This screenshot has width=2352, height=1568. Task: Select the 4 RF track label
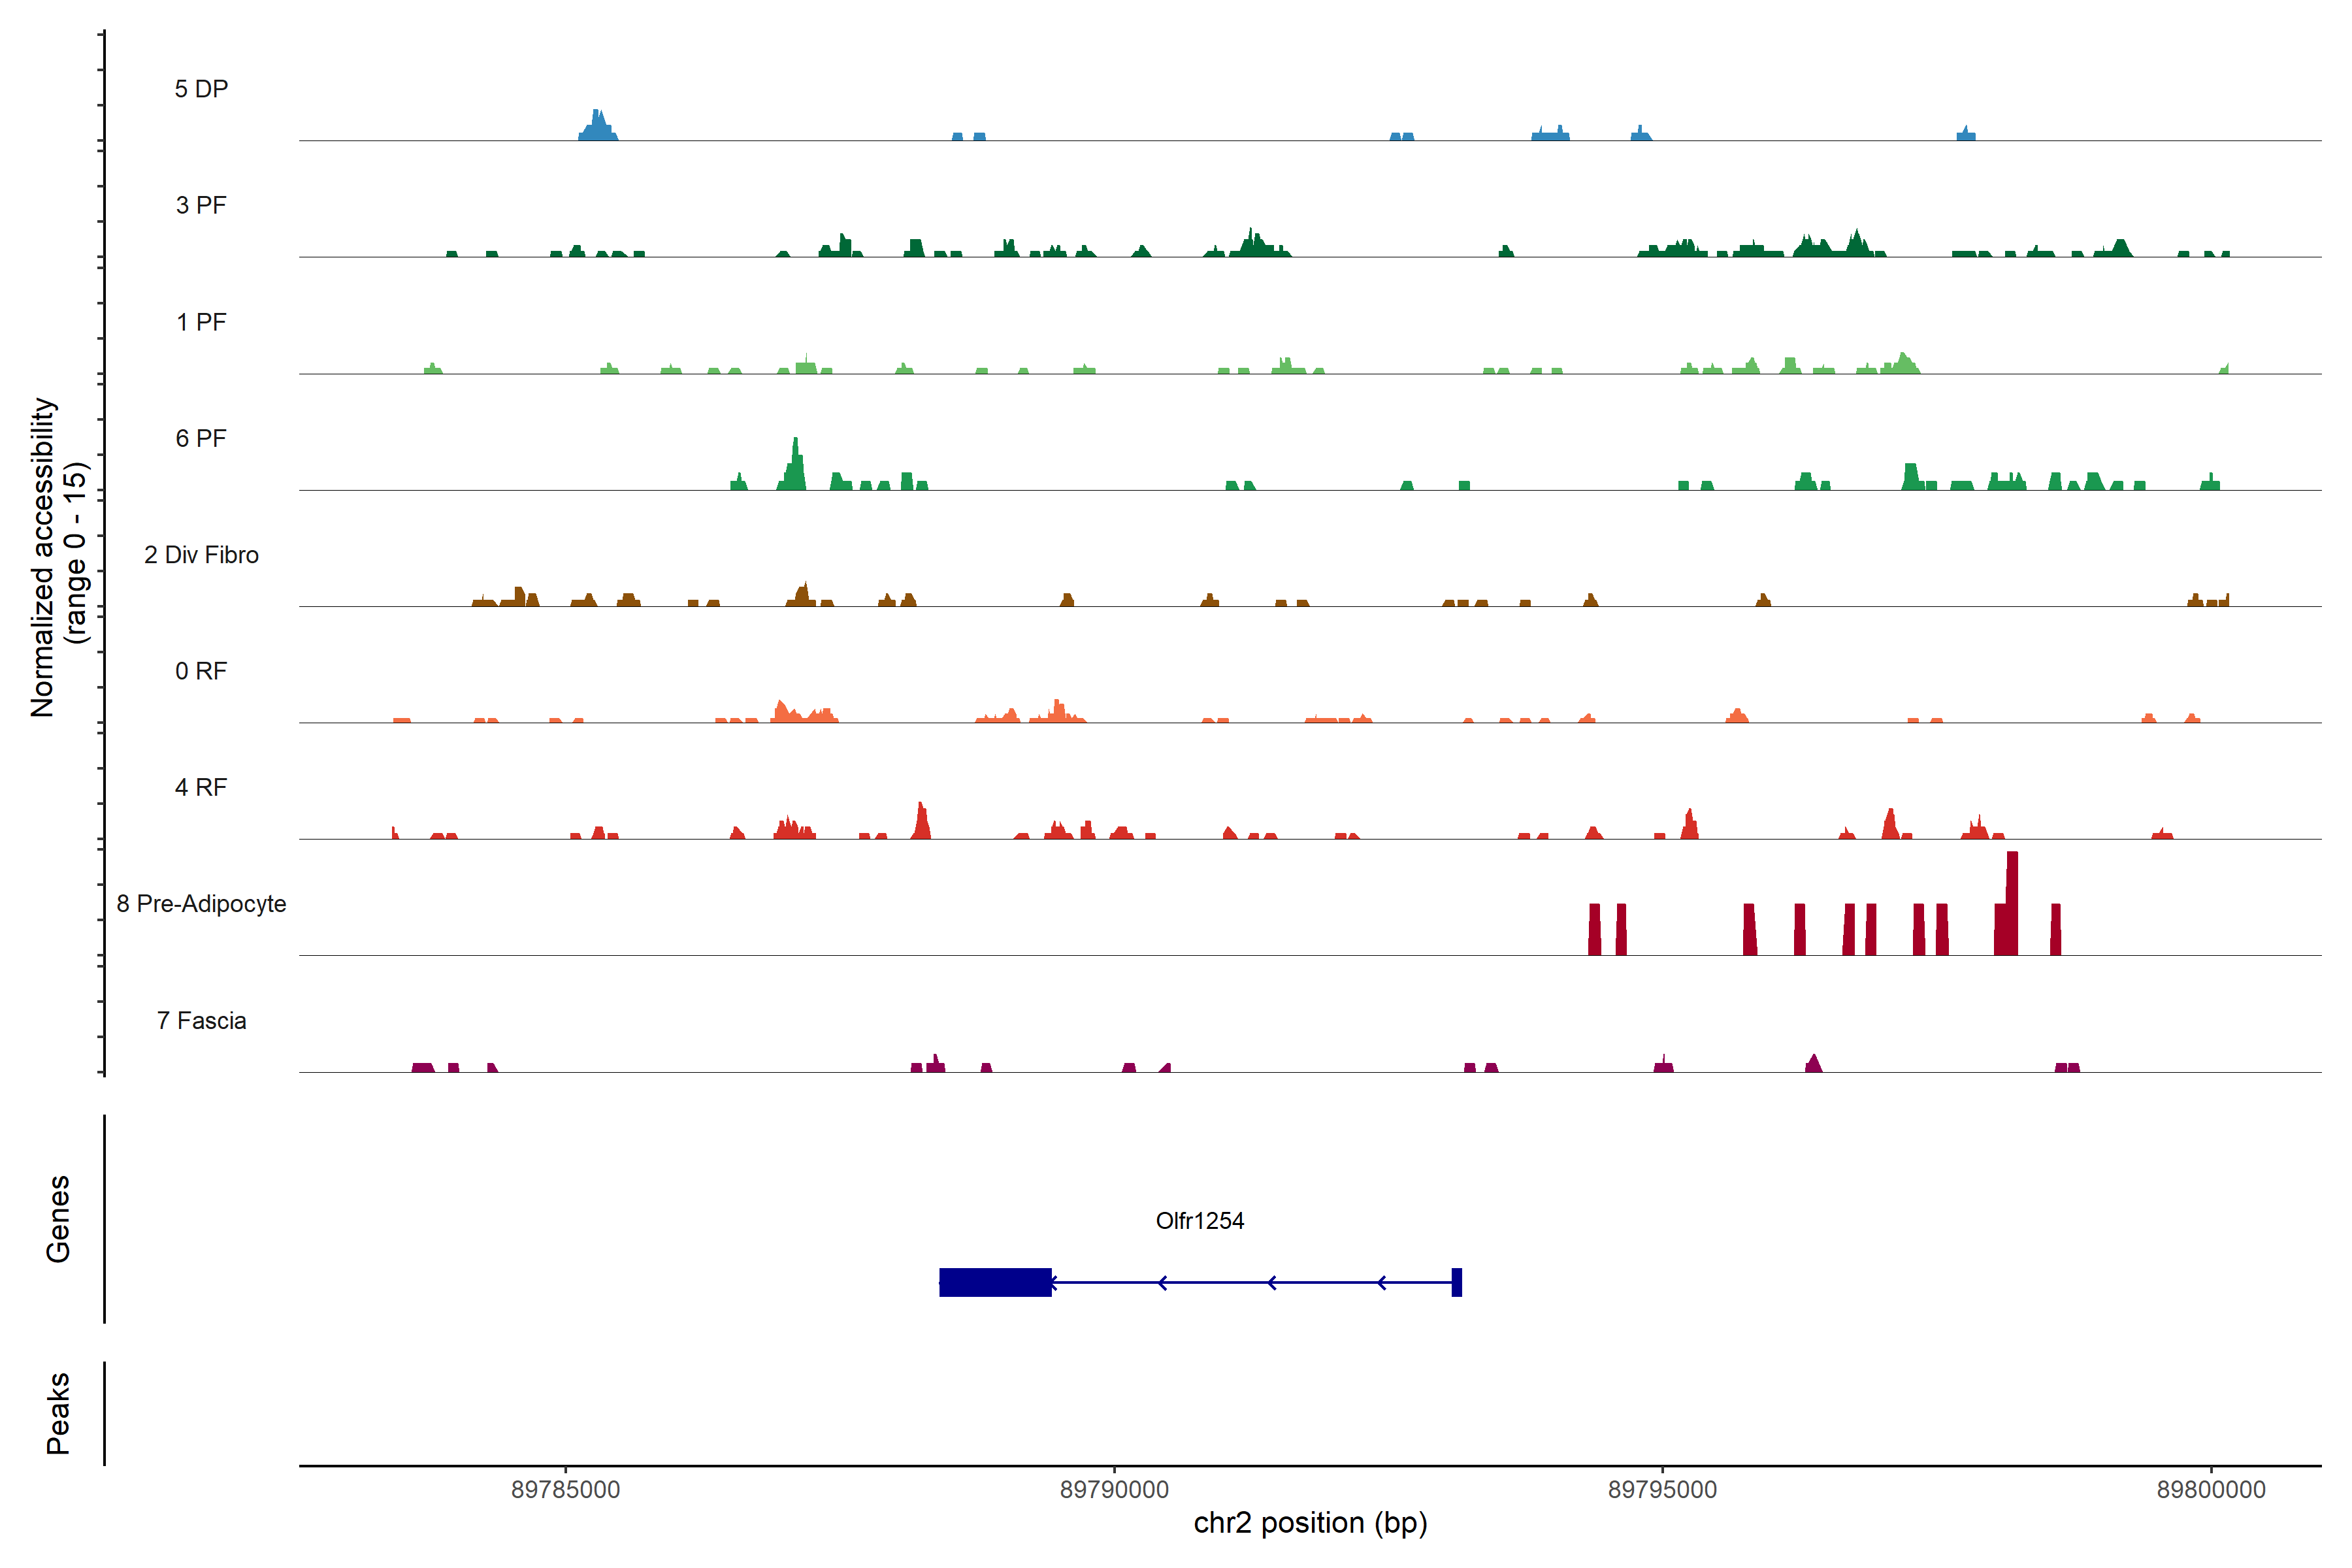(x=201, y=787)
